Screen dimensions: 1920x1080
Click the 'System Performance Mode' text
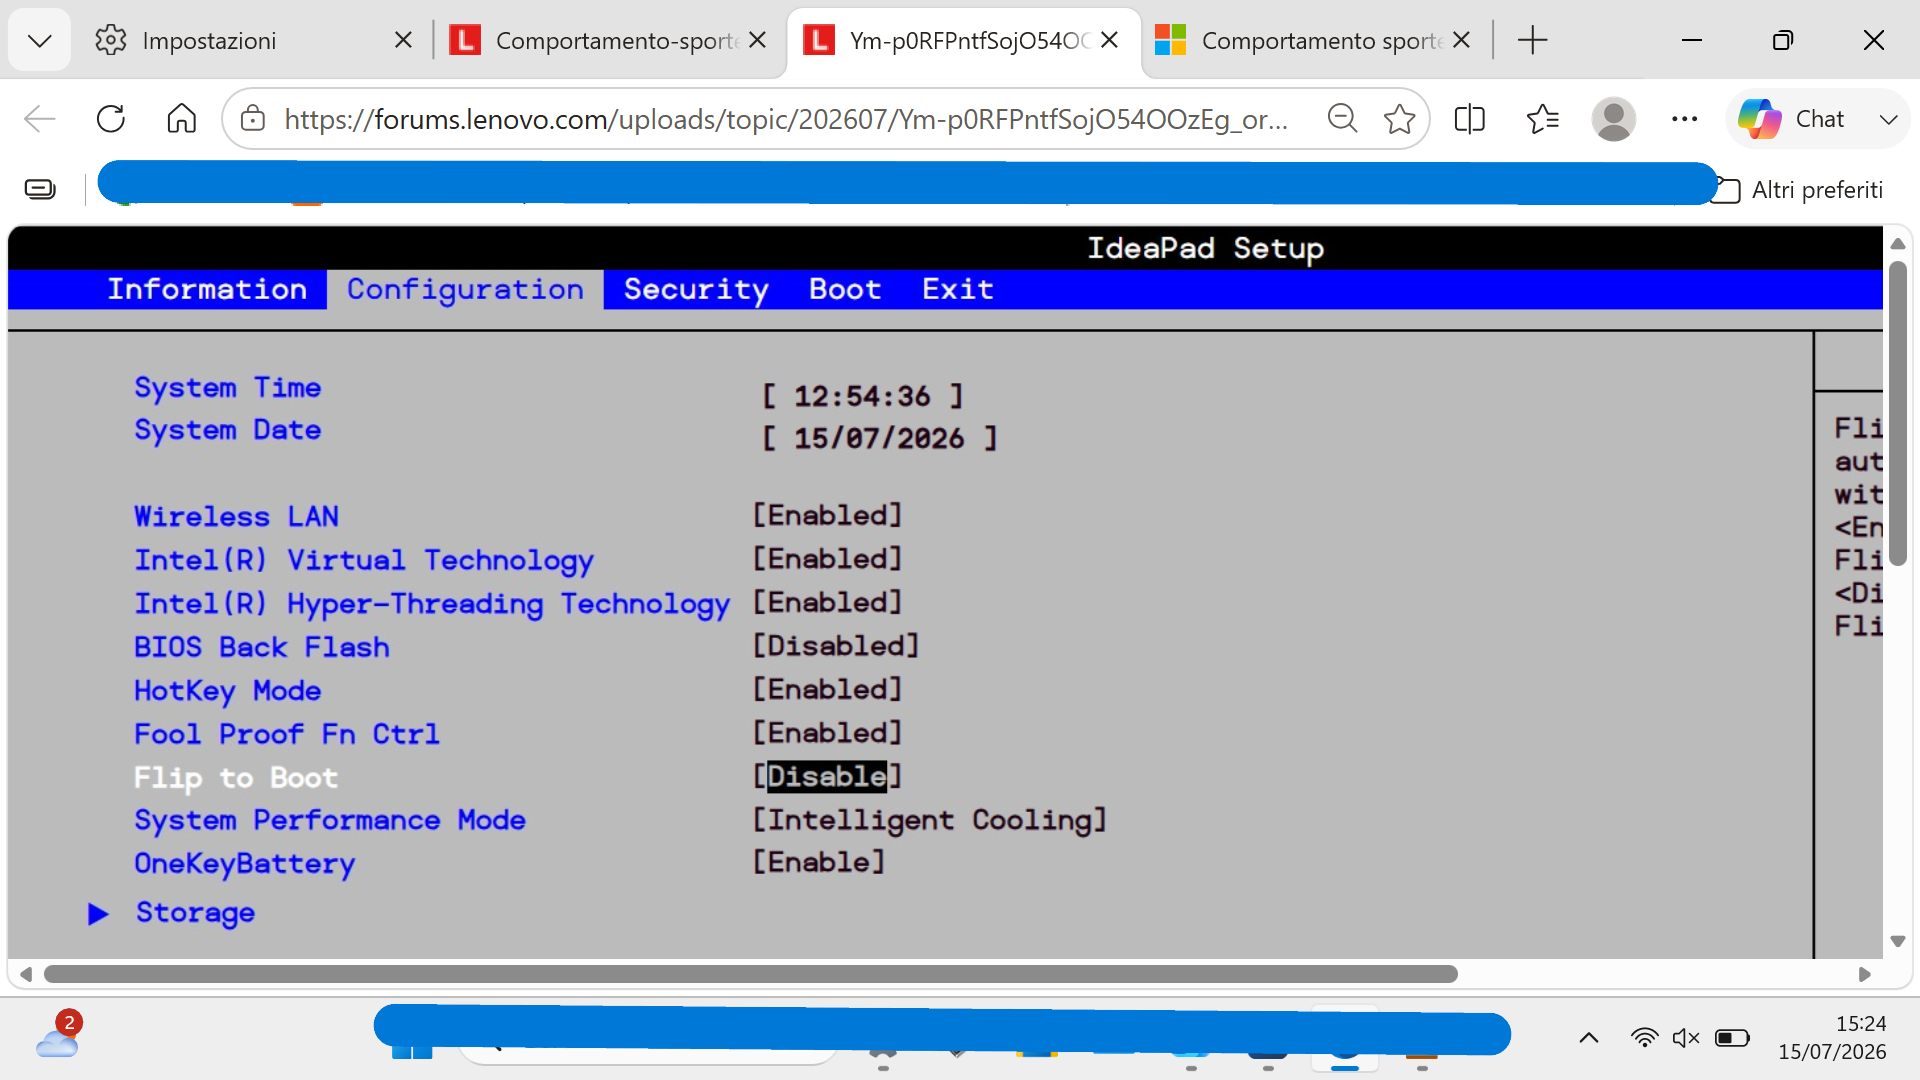(330, 821)
